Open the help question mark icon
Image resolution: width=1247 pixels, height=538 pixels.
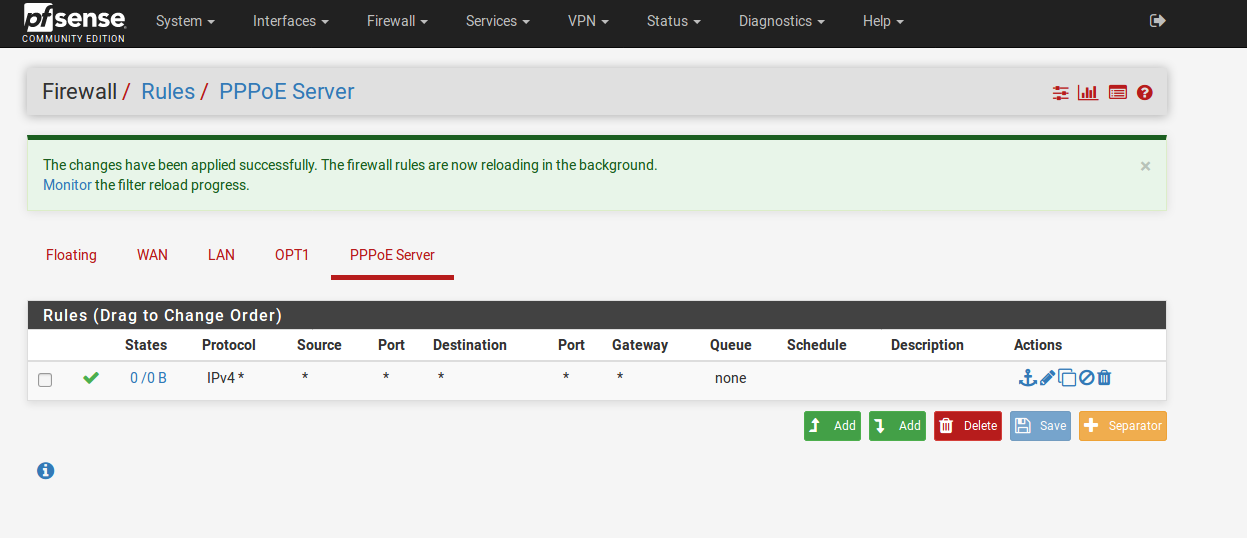pyautogui.click(x=1145, y=93)
